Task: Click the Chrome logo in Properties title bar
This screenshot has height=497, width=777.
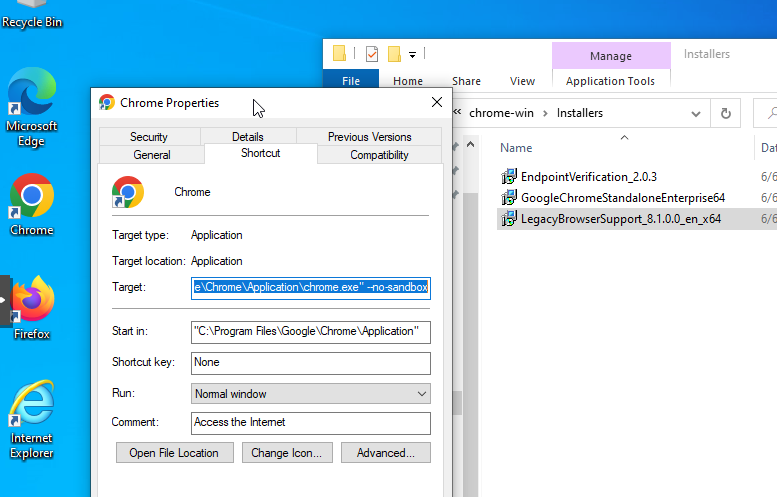Action: (x=107, y=103)
